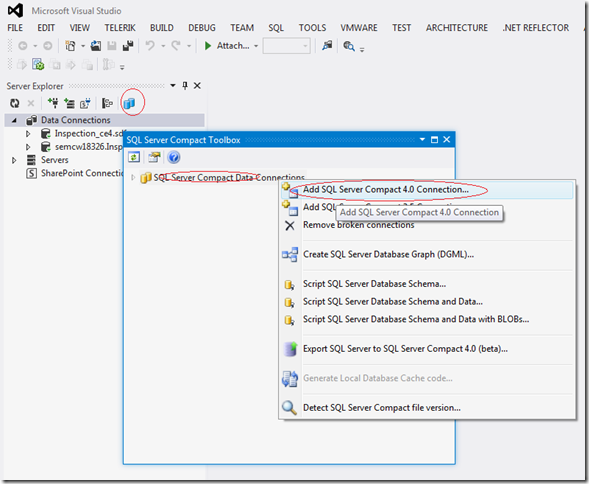Expand the Inspection_ce4.sdf connection
This screenshot has height=484, width=589.
point(28,133)
